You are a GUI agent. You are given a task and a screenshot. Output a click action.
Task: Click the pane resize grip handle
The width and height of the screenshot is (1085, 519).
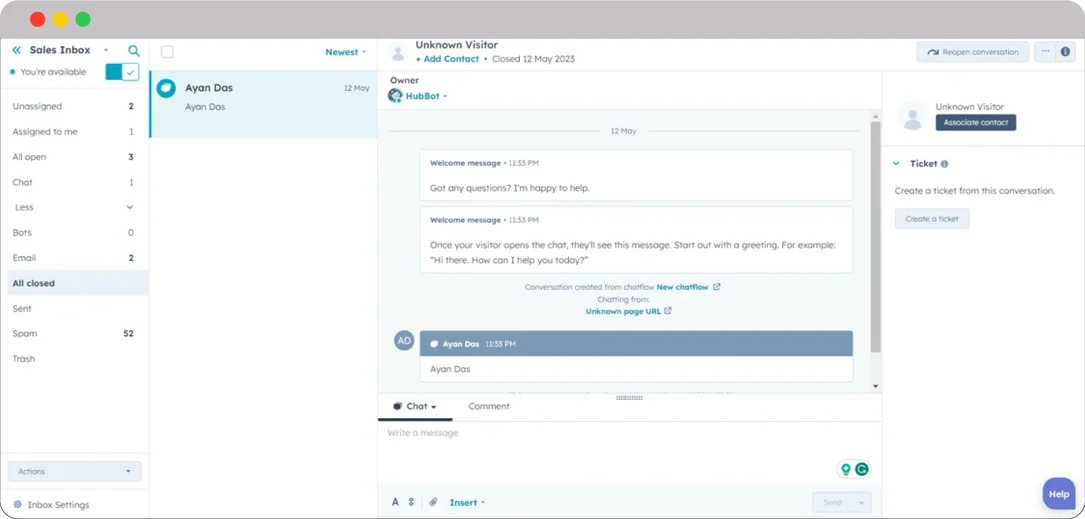pos(629,398)
